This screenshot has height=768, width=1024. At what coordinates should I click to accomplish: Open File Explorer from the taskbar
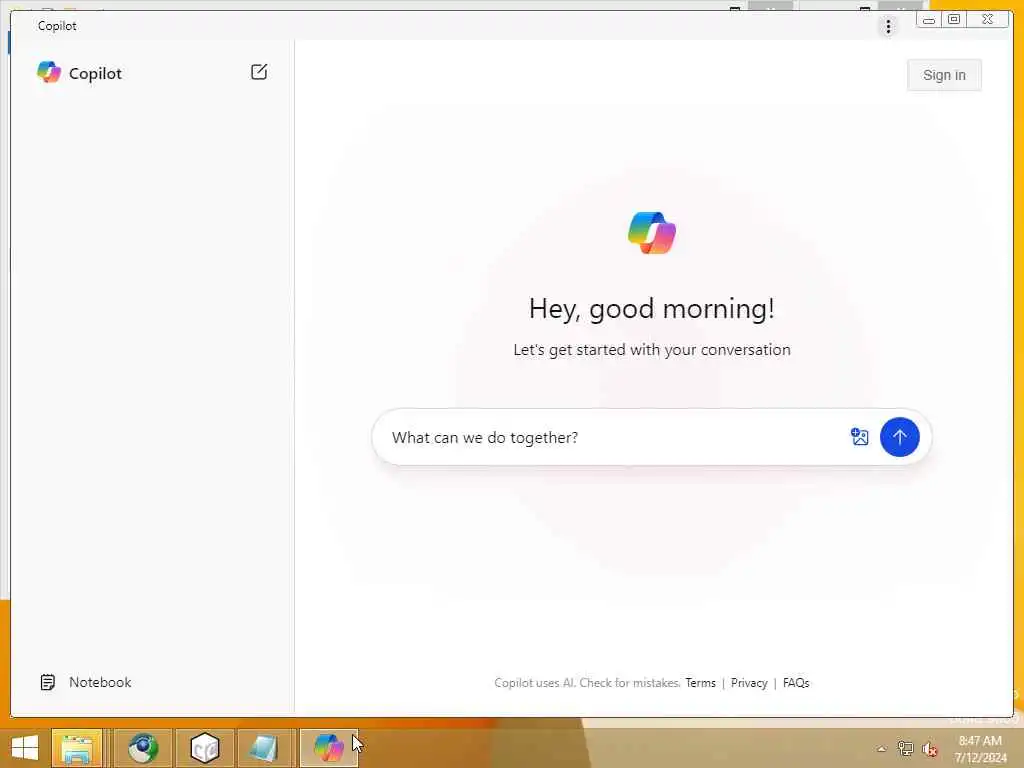(77, 748)
